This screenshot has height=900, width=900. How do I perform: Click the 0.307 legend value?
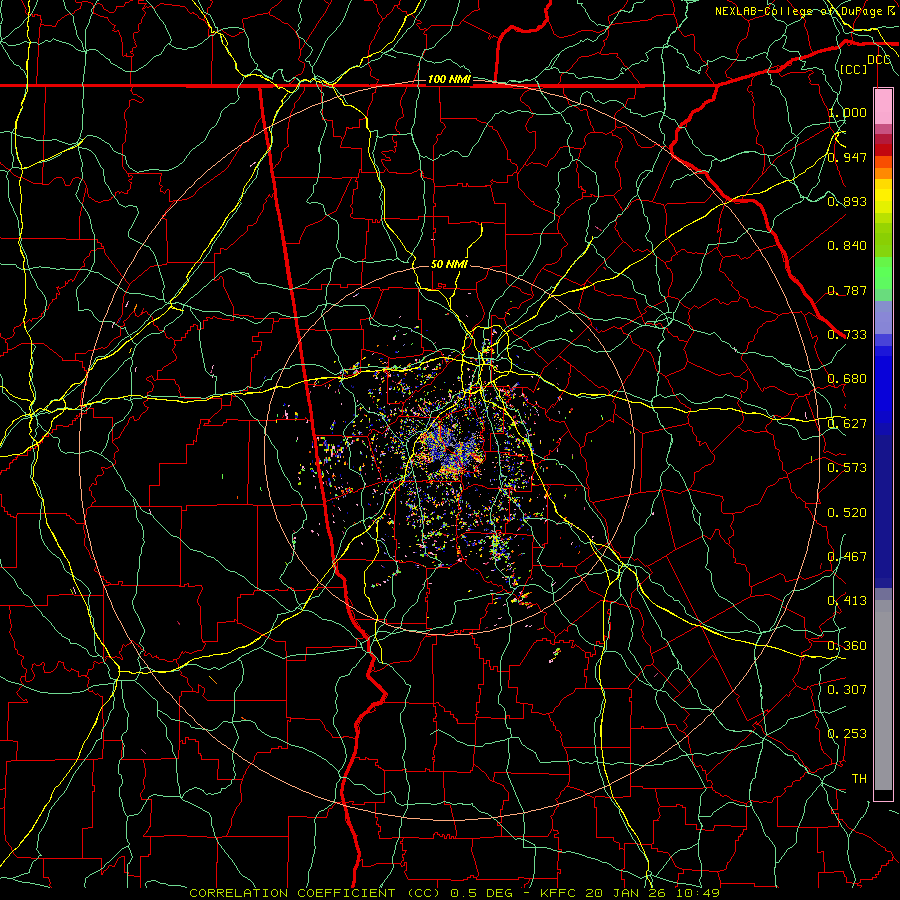click(847, 690)
